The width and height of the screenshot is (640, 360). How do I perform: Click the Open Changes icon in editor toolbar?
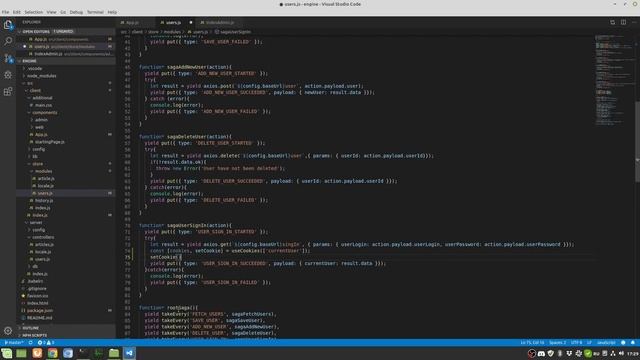[613, 22]
